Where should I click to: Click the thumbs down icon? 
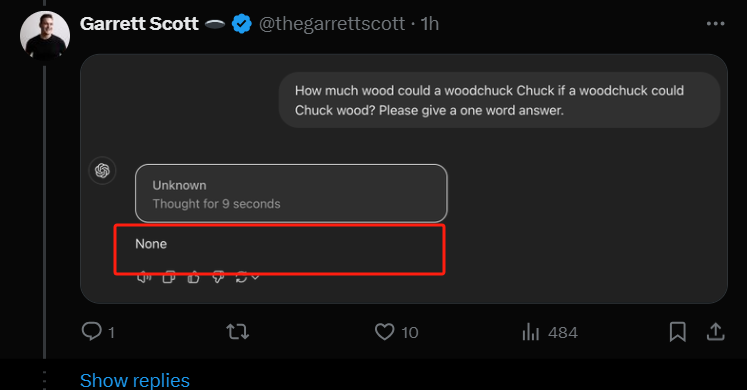218,277
